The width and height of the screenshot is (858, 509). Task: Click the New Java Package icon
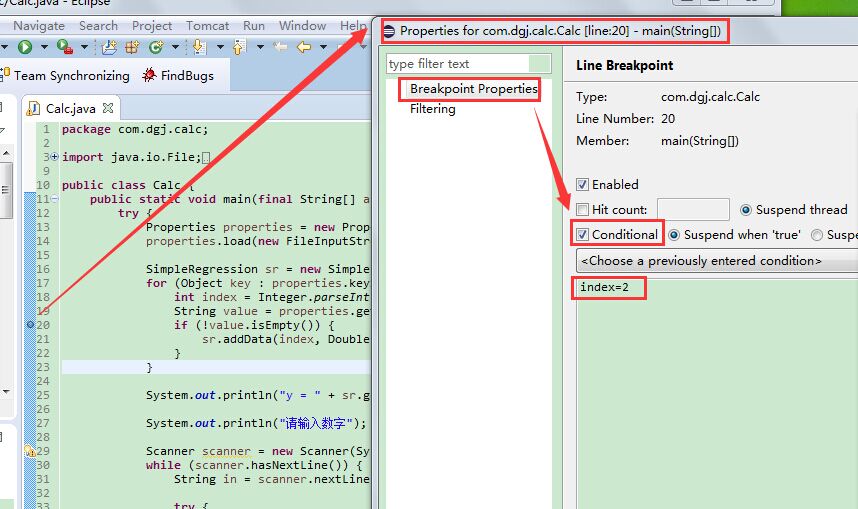click(x=132, y=47)
